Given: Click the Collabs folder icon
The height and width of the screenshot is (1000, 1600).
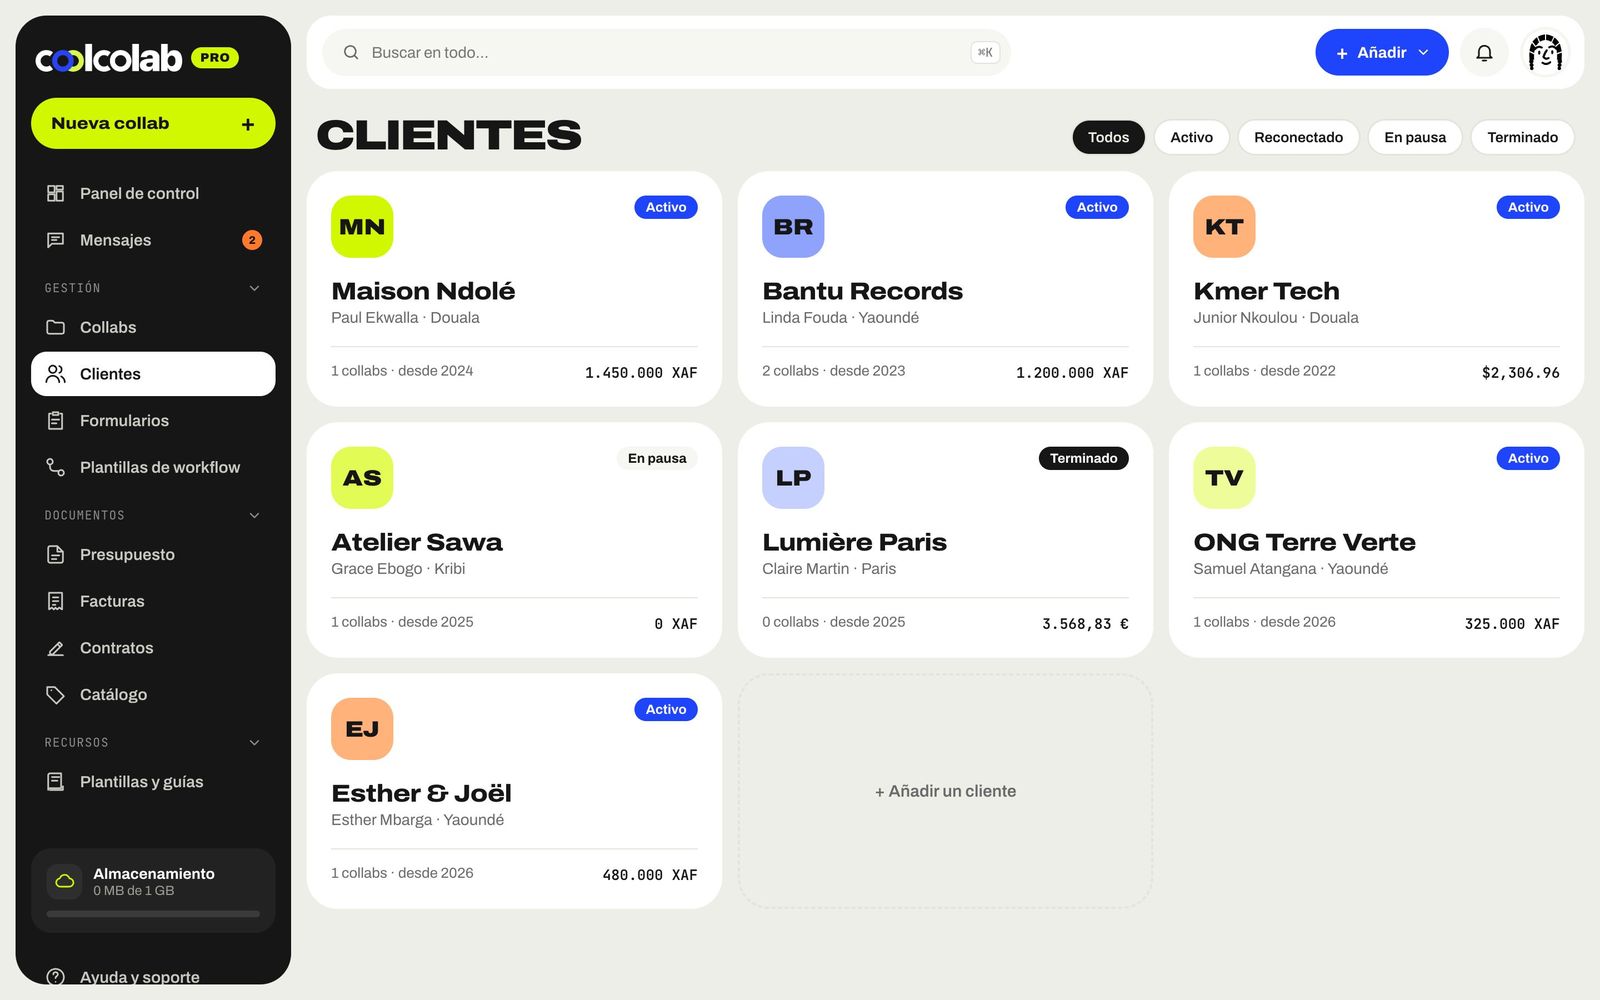Looking at the screenshot, I should tap(56, 327).
